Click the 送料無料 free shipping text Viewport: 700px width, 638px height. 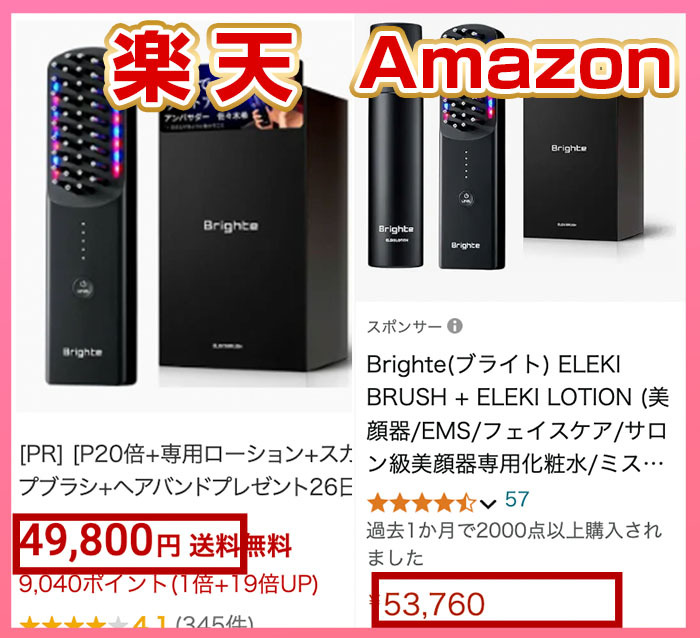(241, 545)
